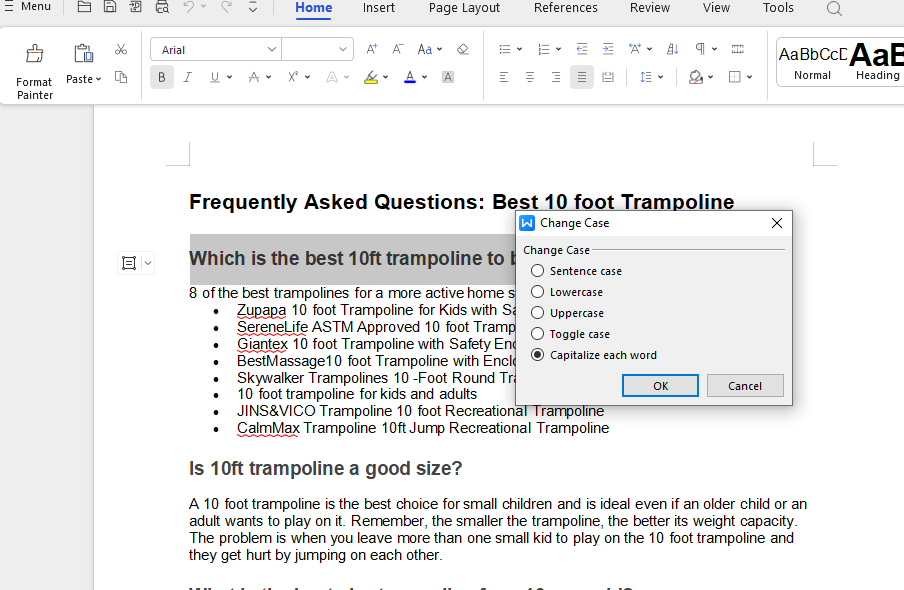Click the Copy icon below Cut
Image resolution: width=904 pixels, height=590 pixels.
(x=121, y=75)
